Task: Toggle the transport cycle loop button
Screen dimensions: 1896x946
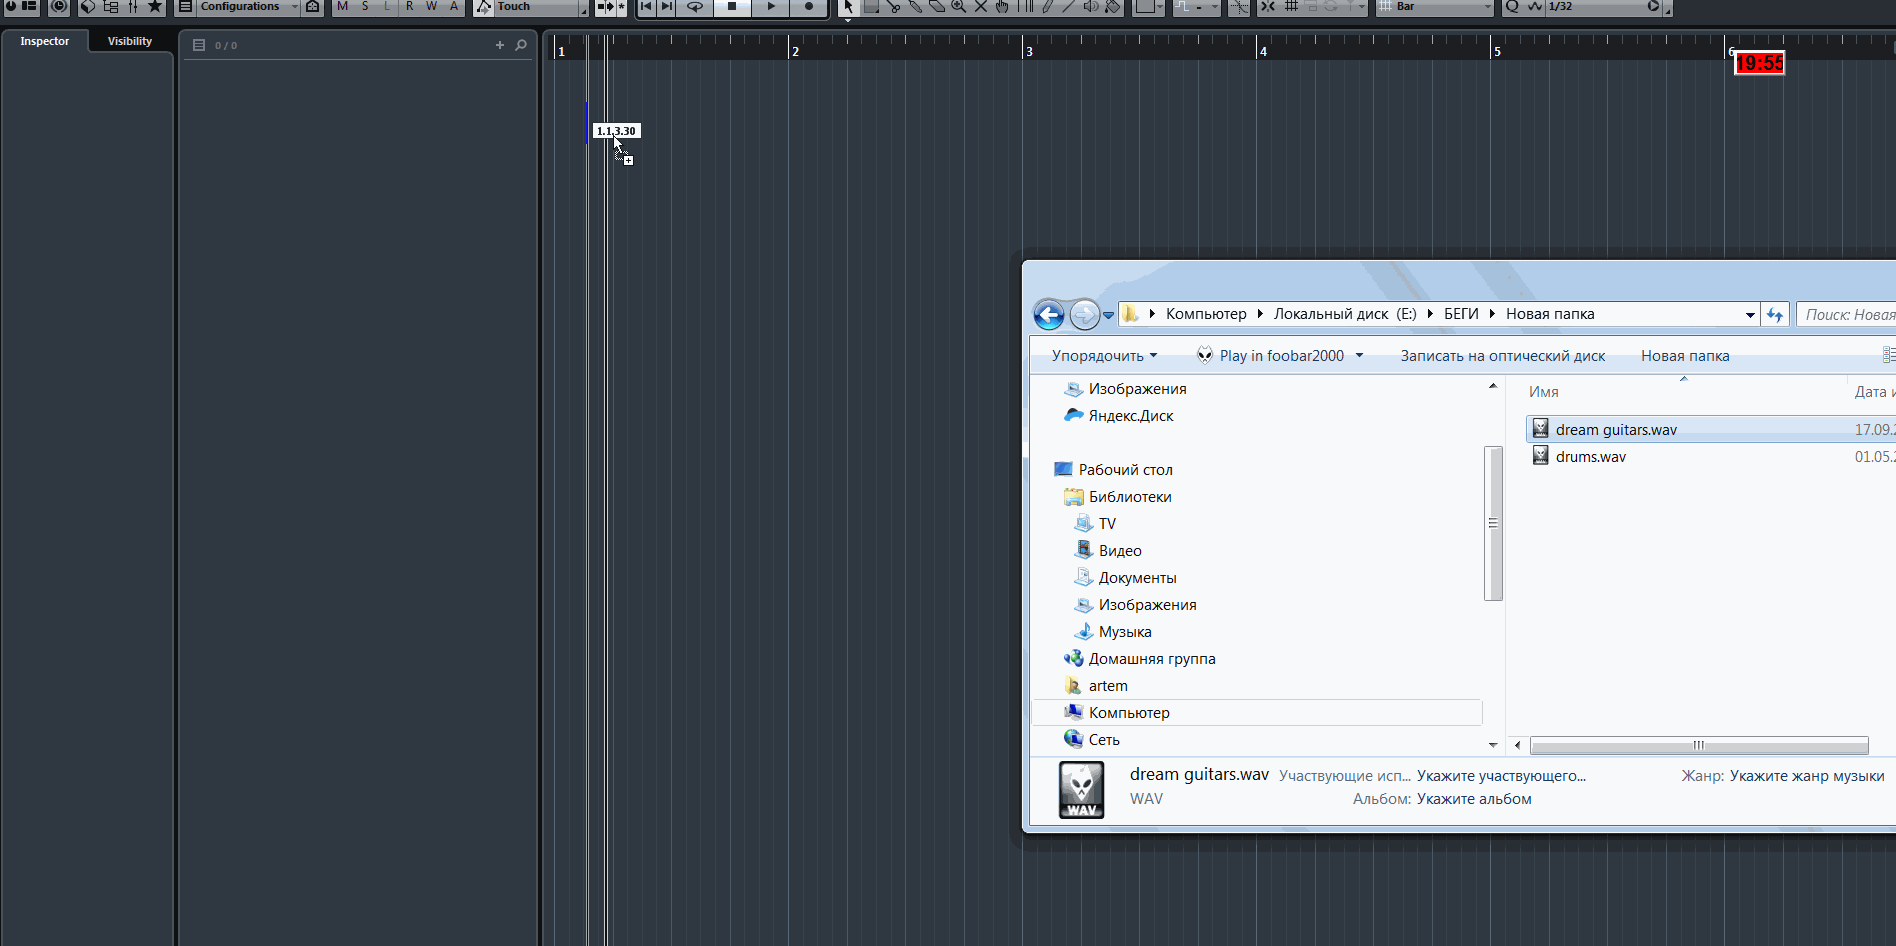Action: pos(695,6)
